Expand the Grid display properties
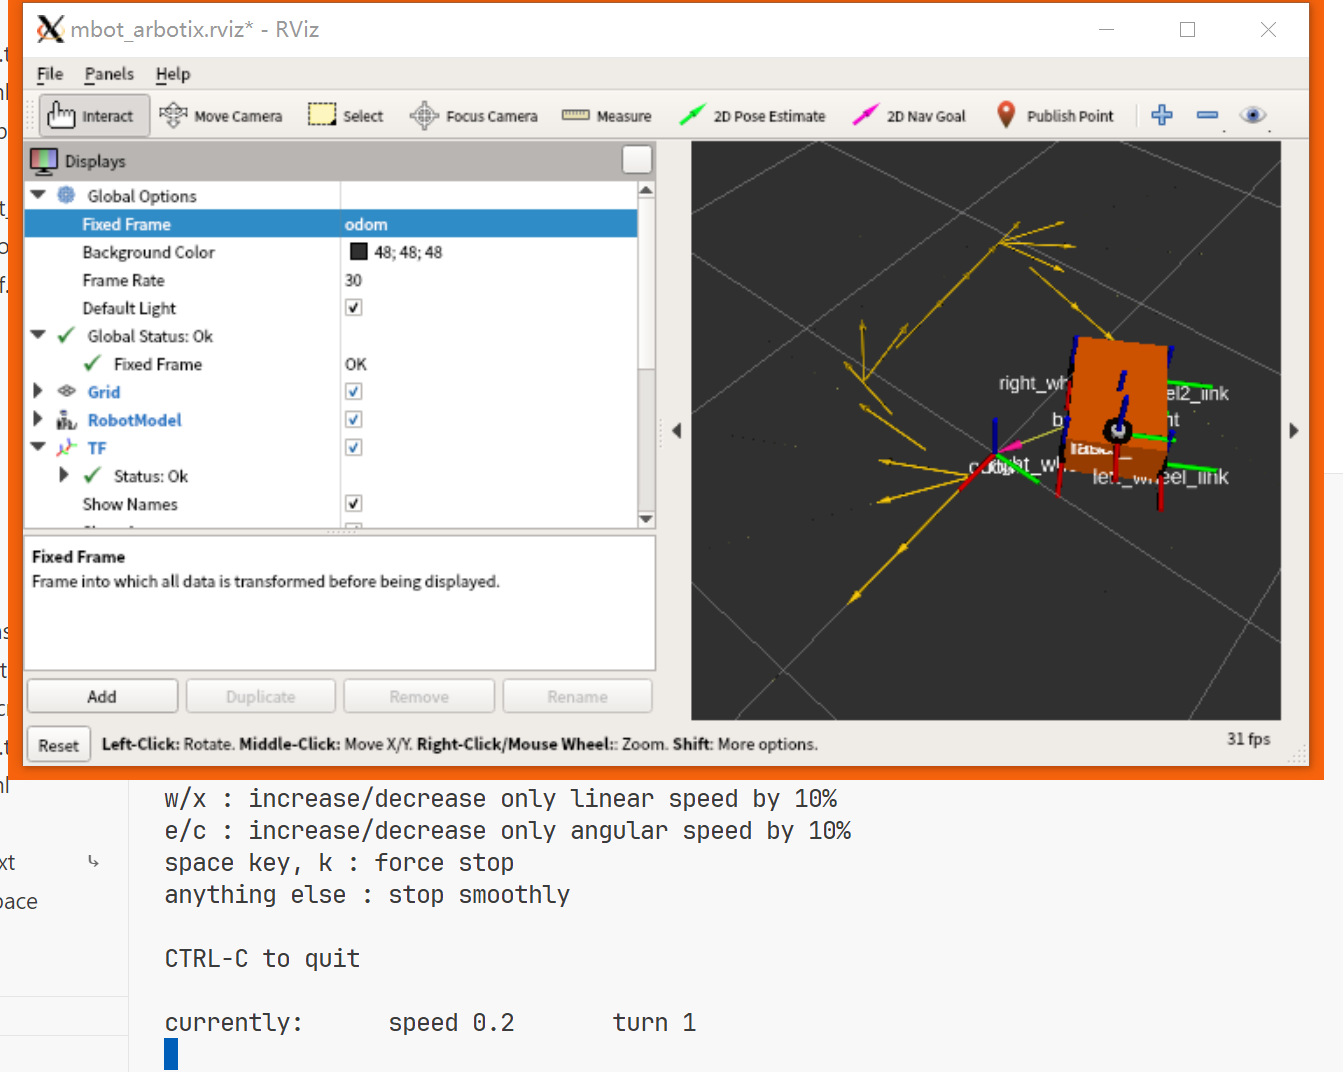Image resolution: width=1343 pixels, height=1072 pixels. pyautogui.click(x=38, y=391)
